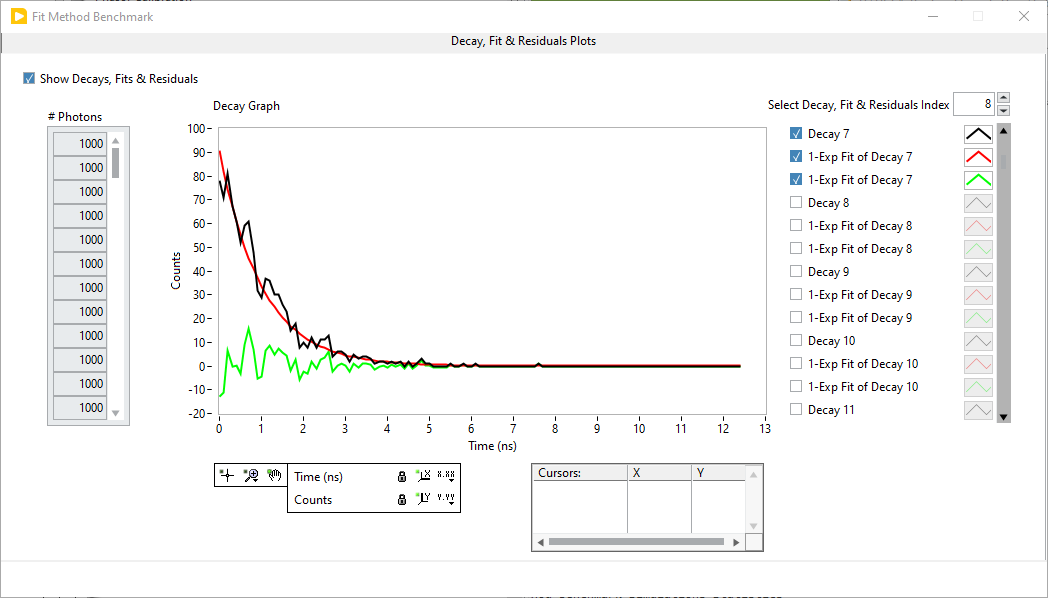Open the Decay 8 plot style icon

click(x=978, y=203)
